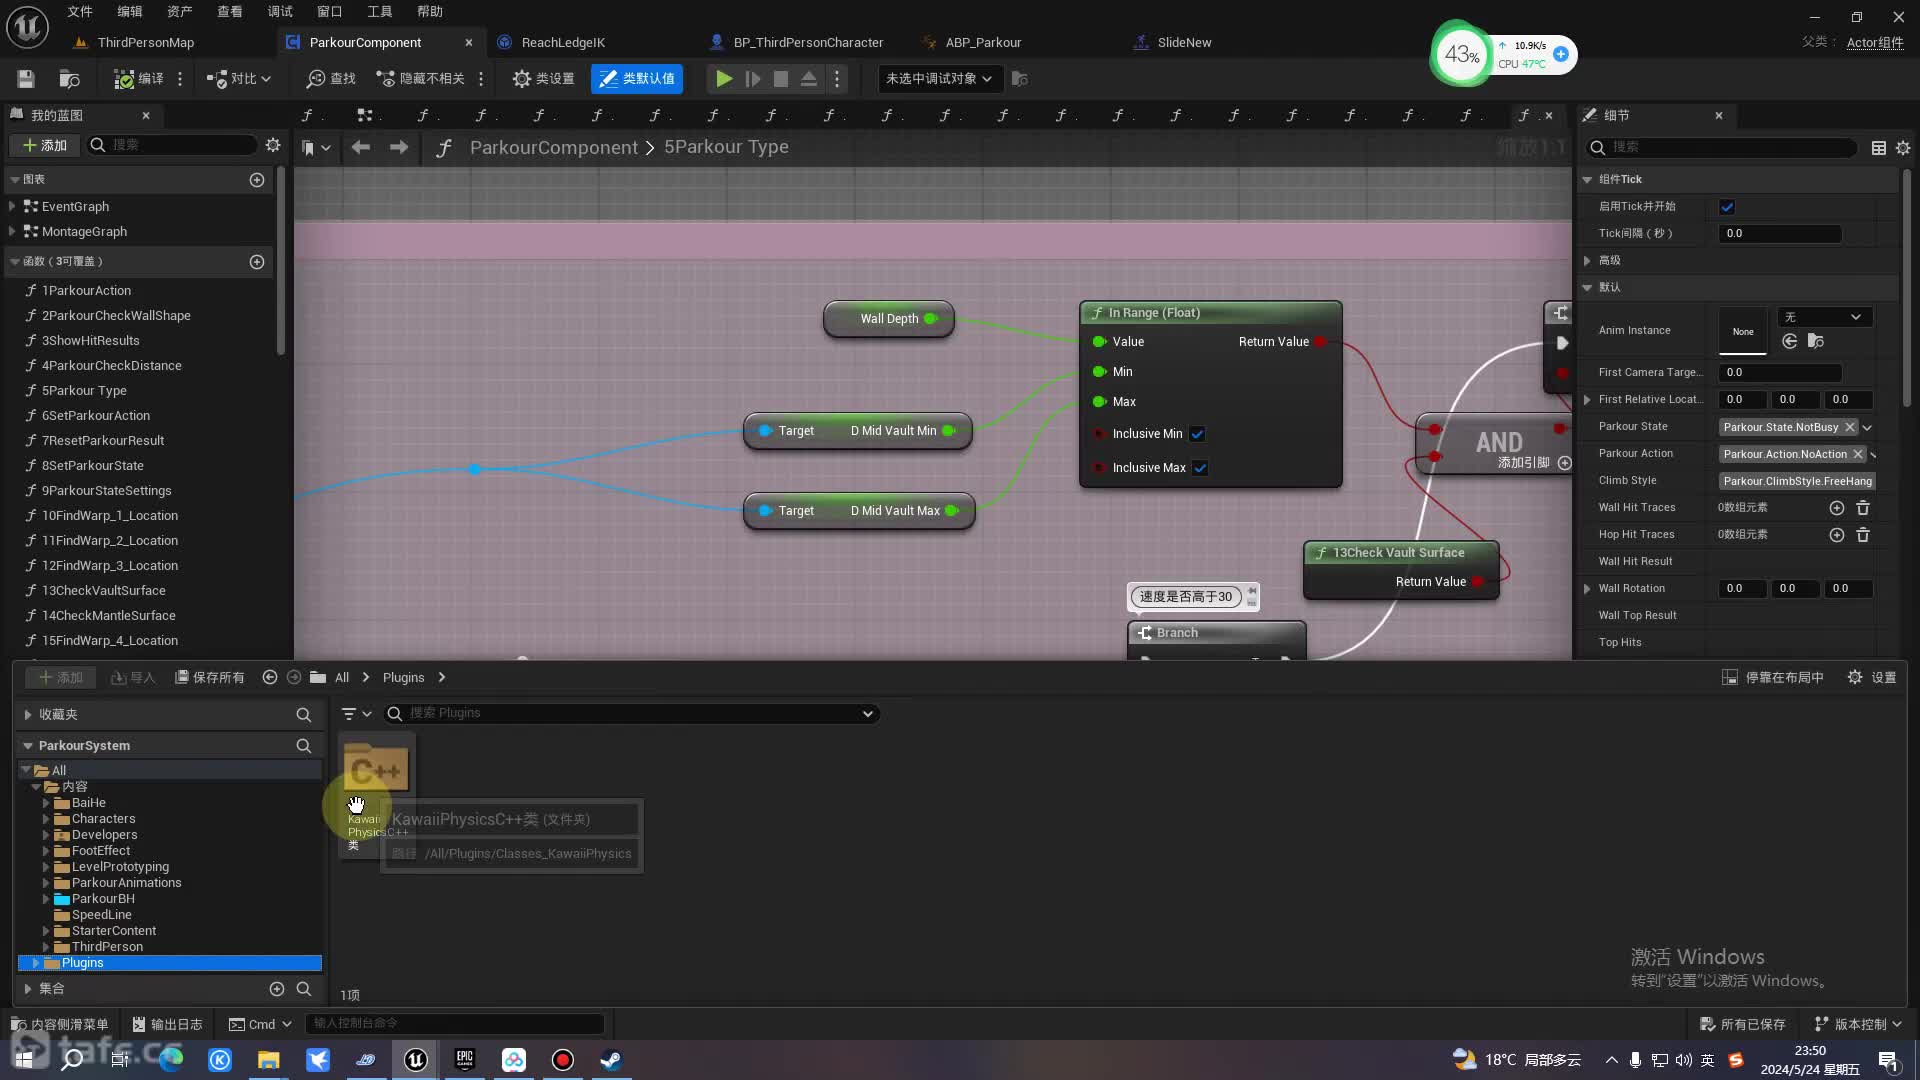Click the Eject button in play controls
The height and width of the screenshot is (1080, 1920).
pyautogui.click(x=809, y=78)
